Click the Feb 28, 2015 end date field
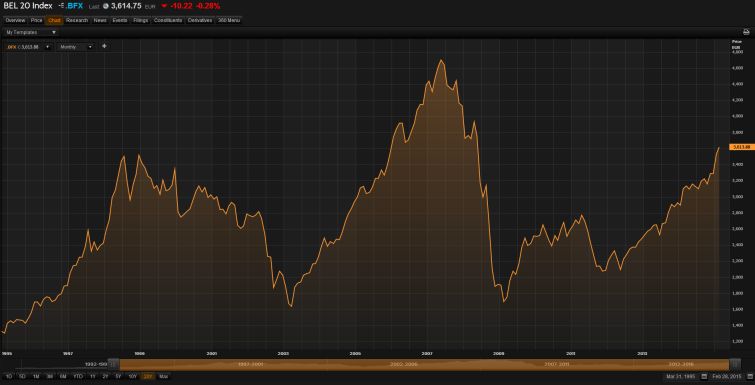The width and height of the screenshot is (755, 385). [x=727, y=376]
